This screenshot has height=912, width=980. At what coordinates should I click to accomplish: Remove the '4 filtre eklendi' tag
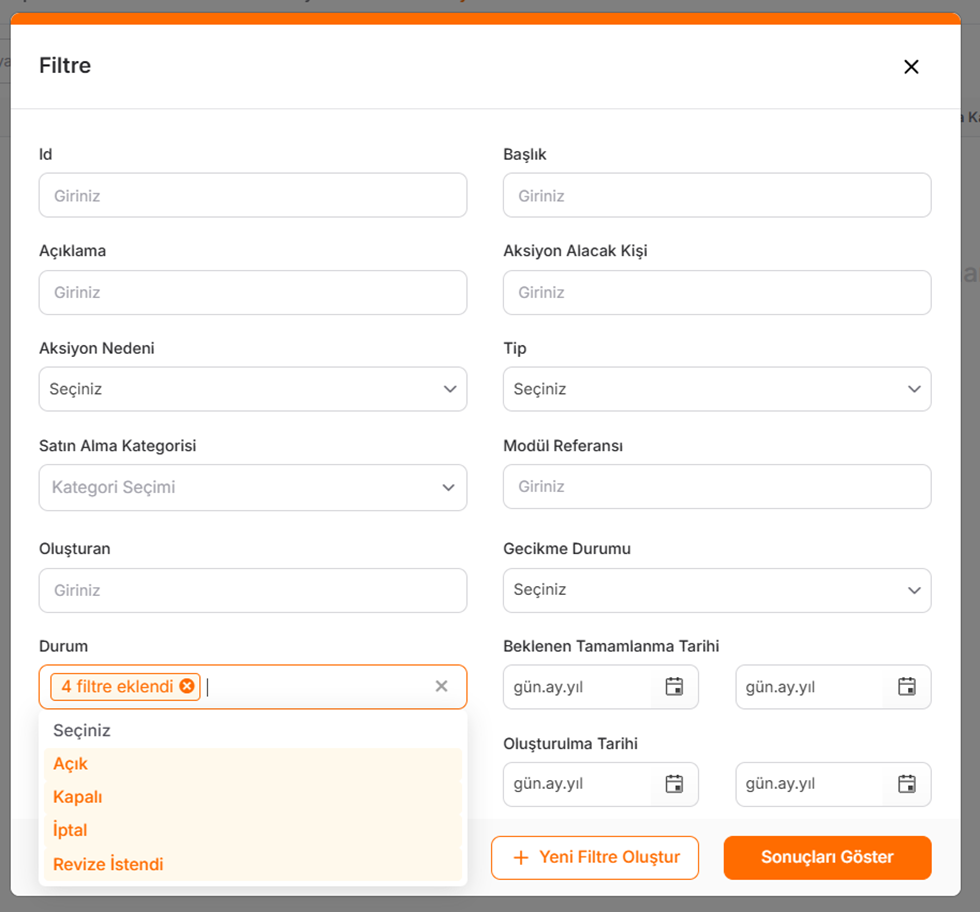click(x=187, y=686)
